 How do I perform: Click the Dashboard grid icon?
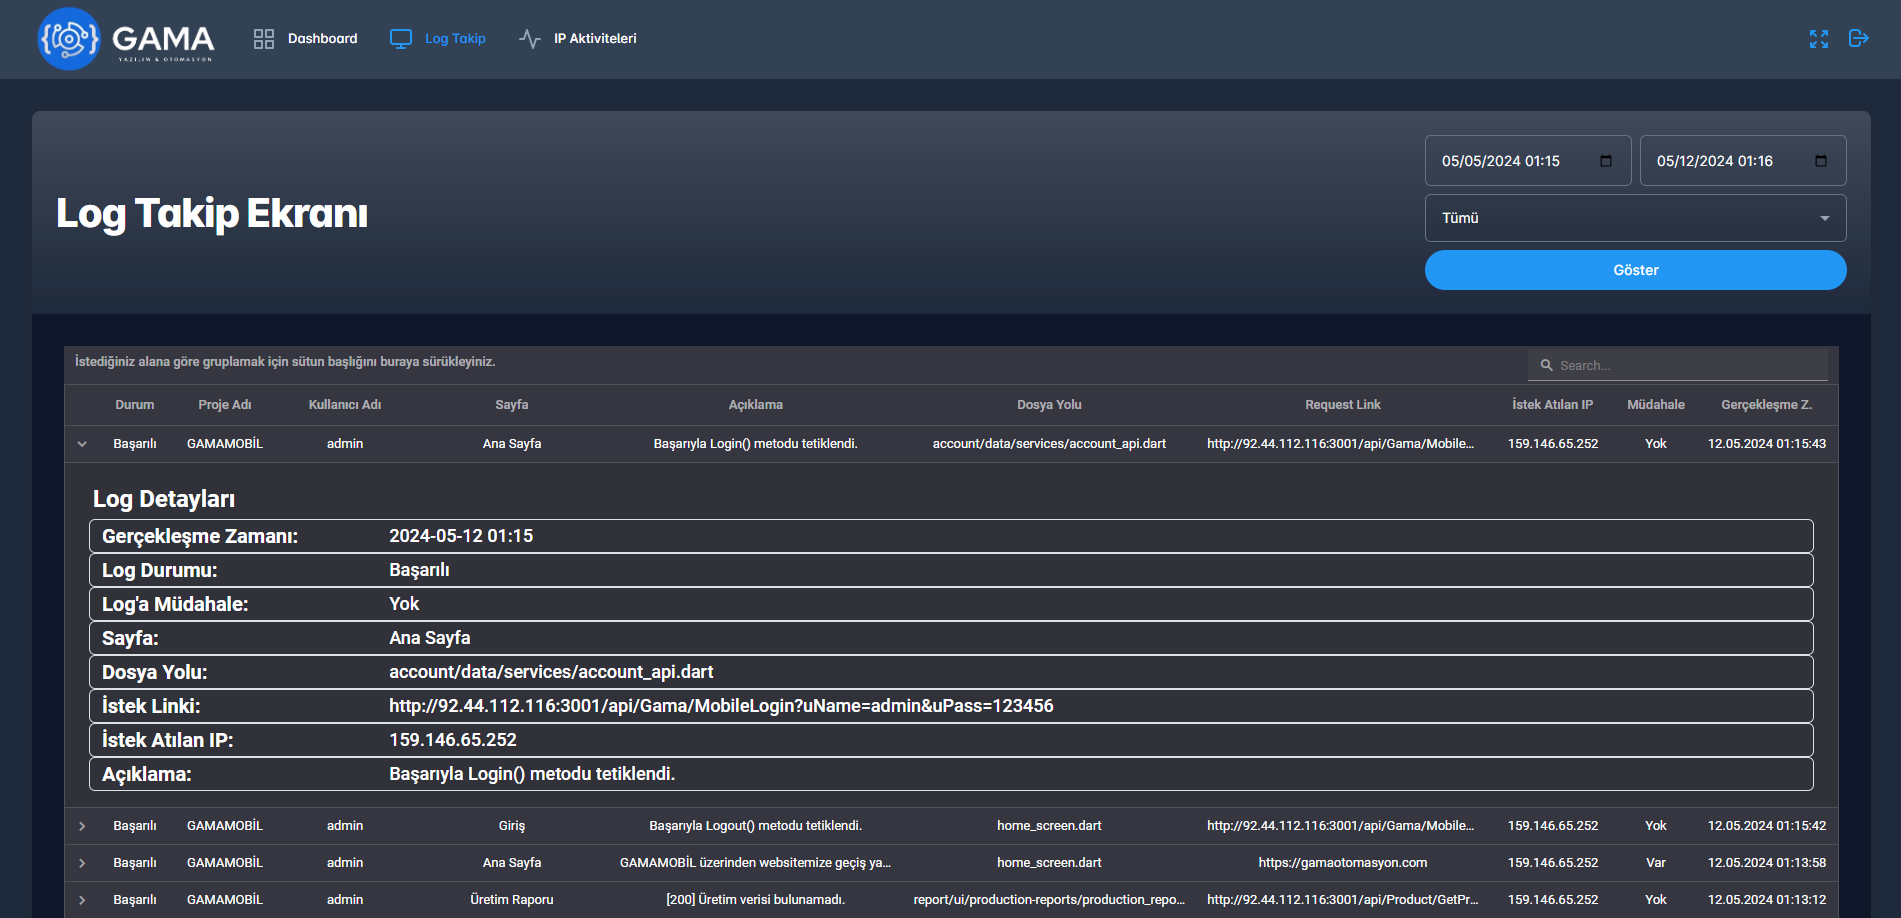[264, 39]
